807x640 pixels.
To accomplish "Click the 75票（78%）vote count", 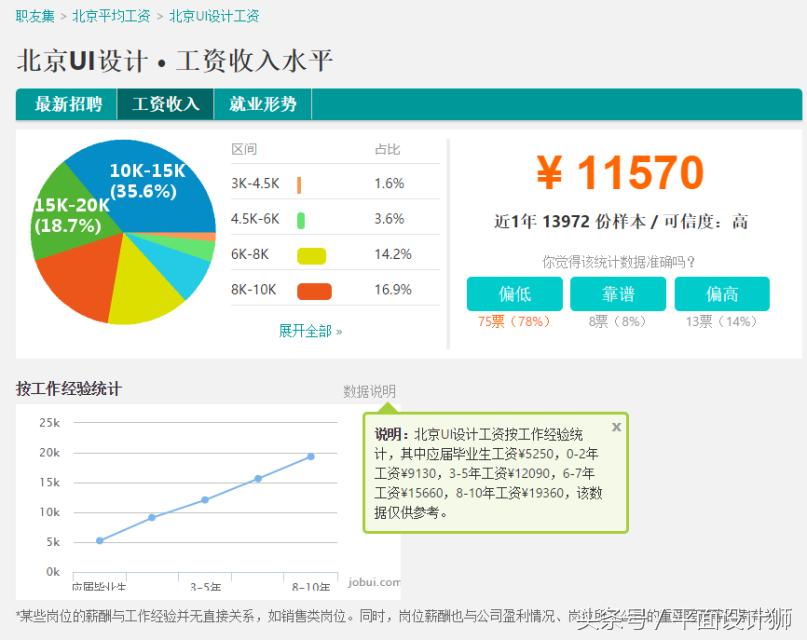I will [x=514, y=320].
